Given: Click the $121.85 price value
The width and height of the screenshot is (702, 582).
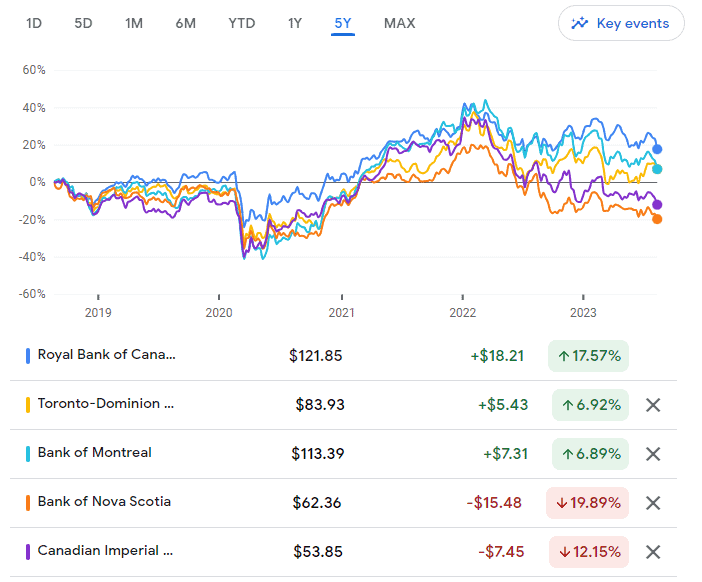Looking at the screenshot, I should 316,356.
